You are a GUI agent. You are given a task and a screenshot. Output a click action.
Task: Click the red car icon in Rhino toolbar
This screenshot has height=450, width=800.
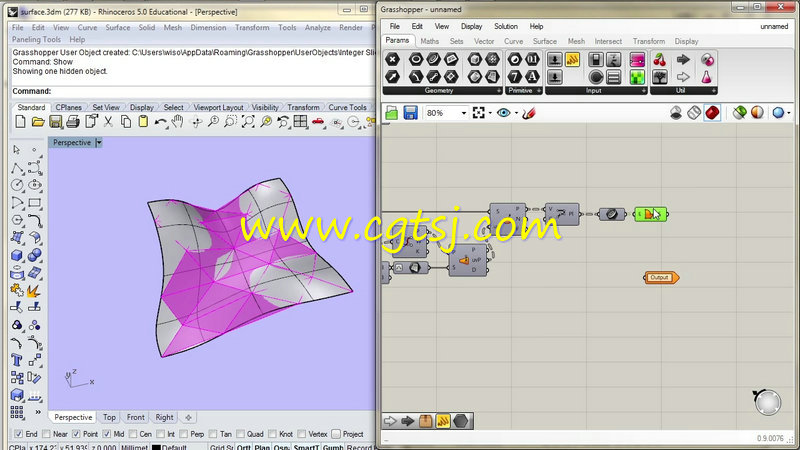tap(318, 121)
